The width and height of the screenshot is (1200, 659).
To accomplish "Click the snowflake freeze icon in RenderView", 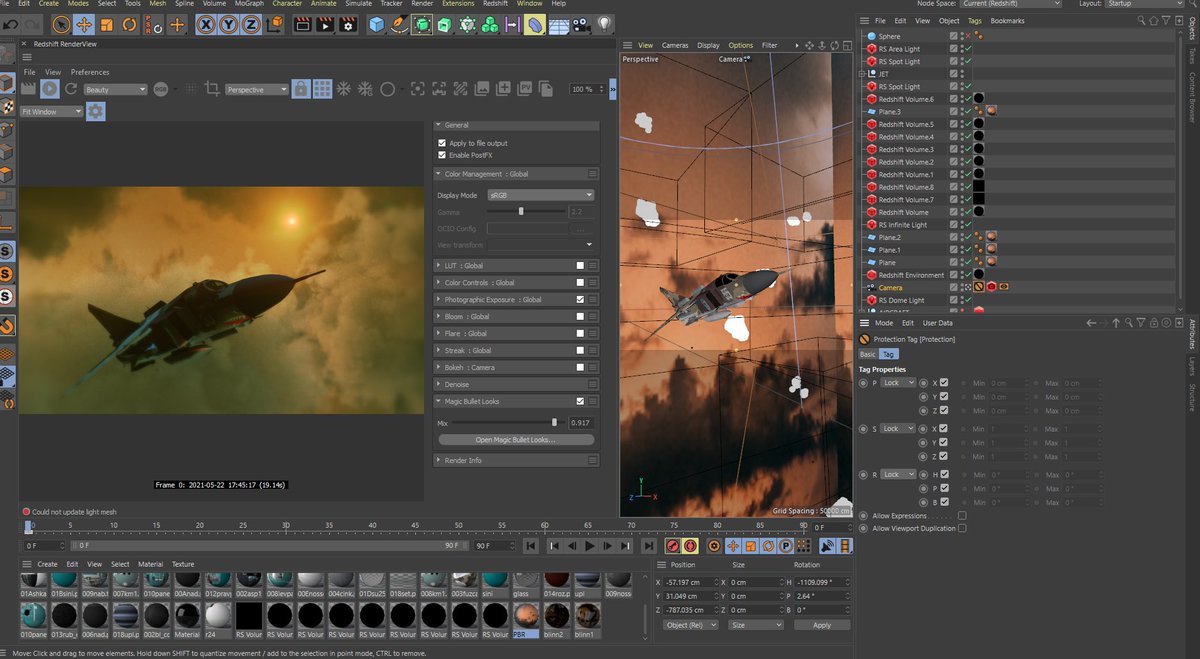I will 344,89.
